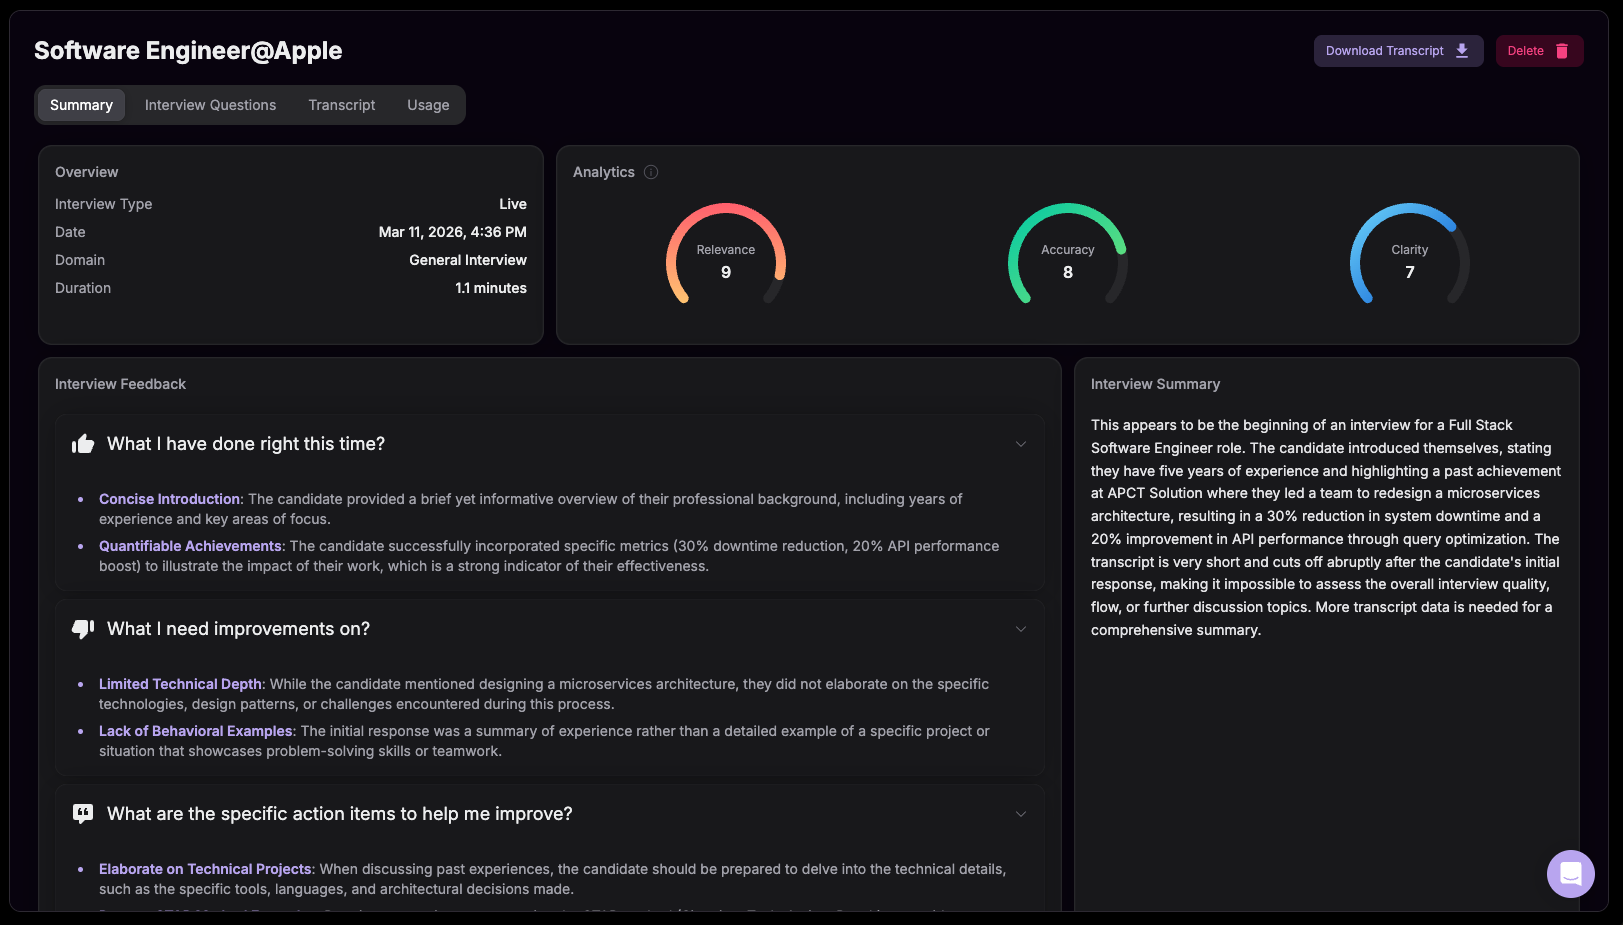The image size is (1623, 925).
Task: Click 'specific action items to help me improve' heading
Action: (x=340, y=814)
